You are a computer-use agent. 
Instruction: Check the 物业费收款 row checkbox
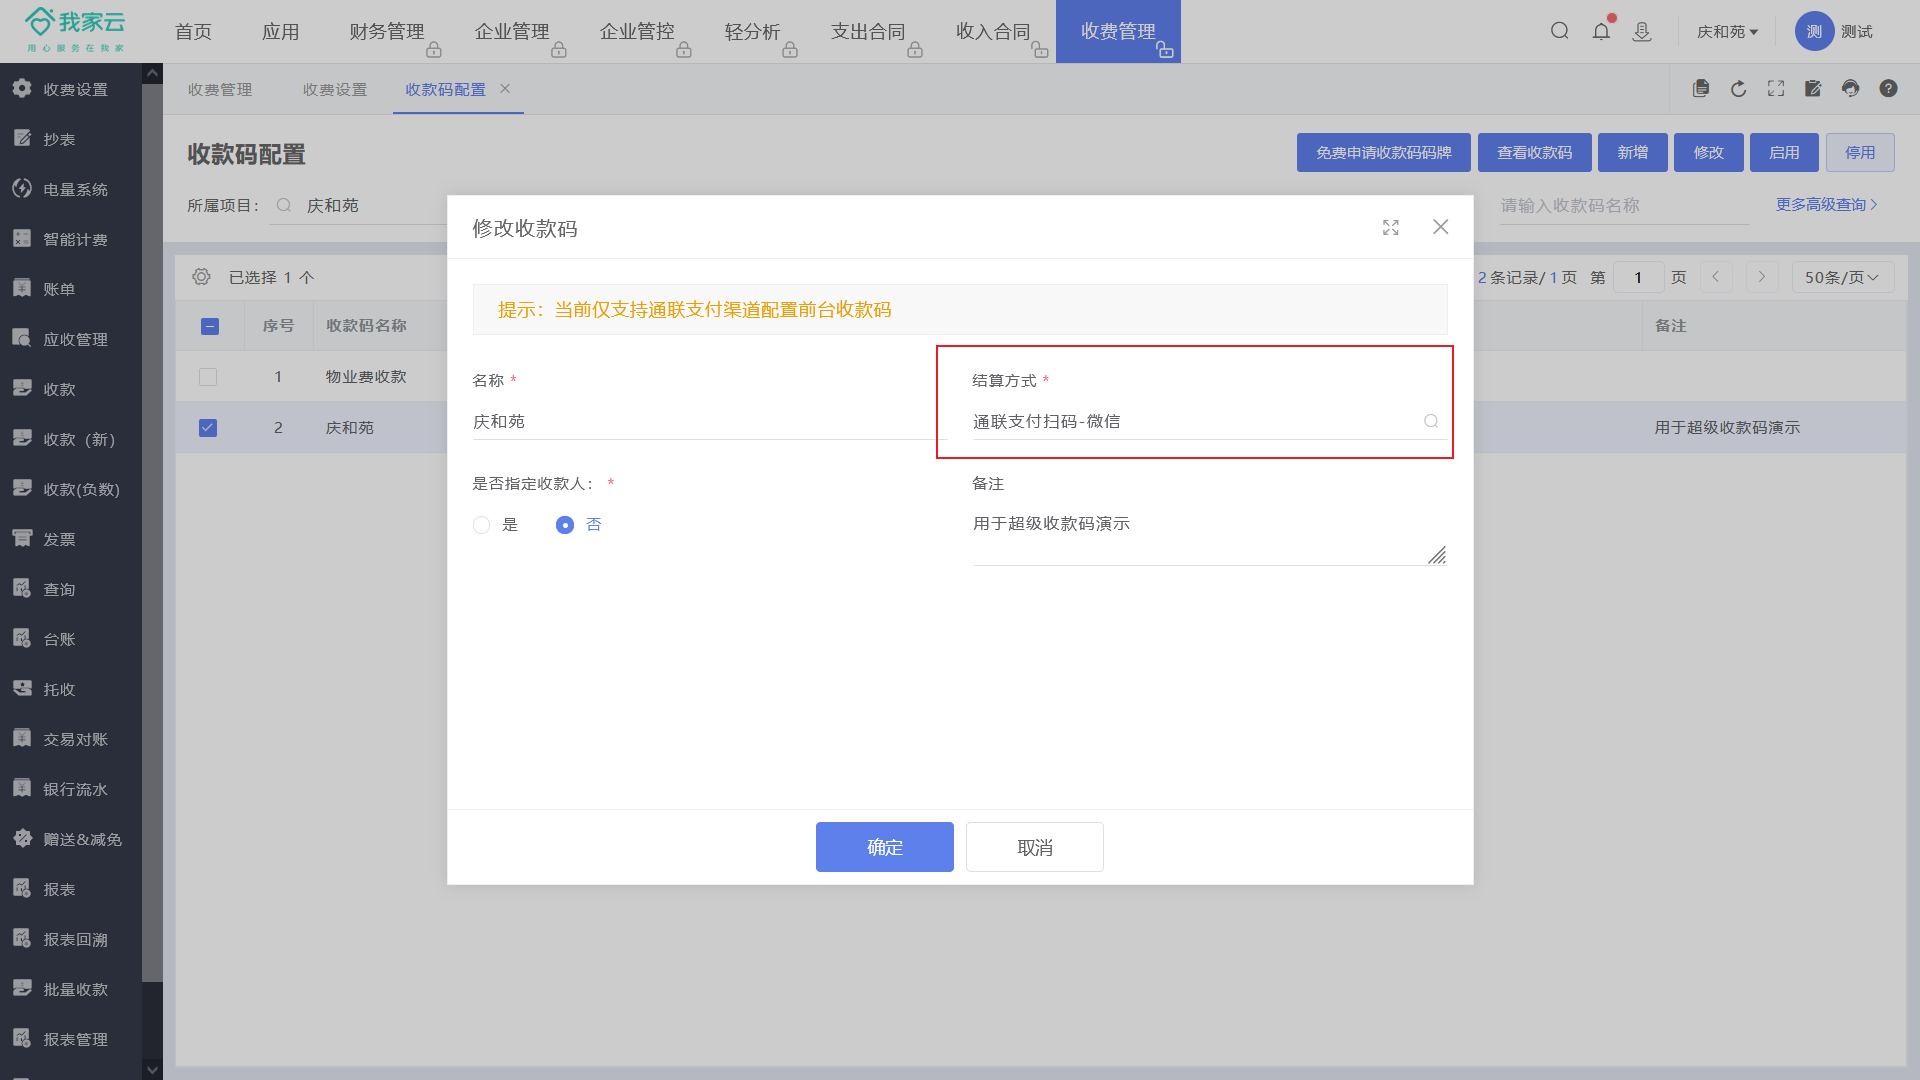click(x=208, y=377)
